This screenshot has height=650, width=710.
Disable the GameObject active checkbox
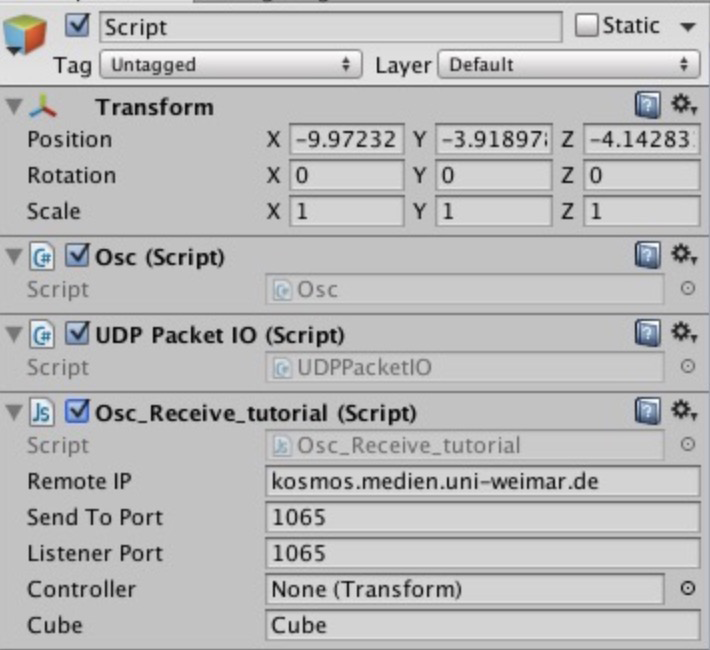pos(77,25)
